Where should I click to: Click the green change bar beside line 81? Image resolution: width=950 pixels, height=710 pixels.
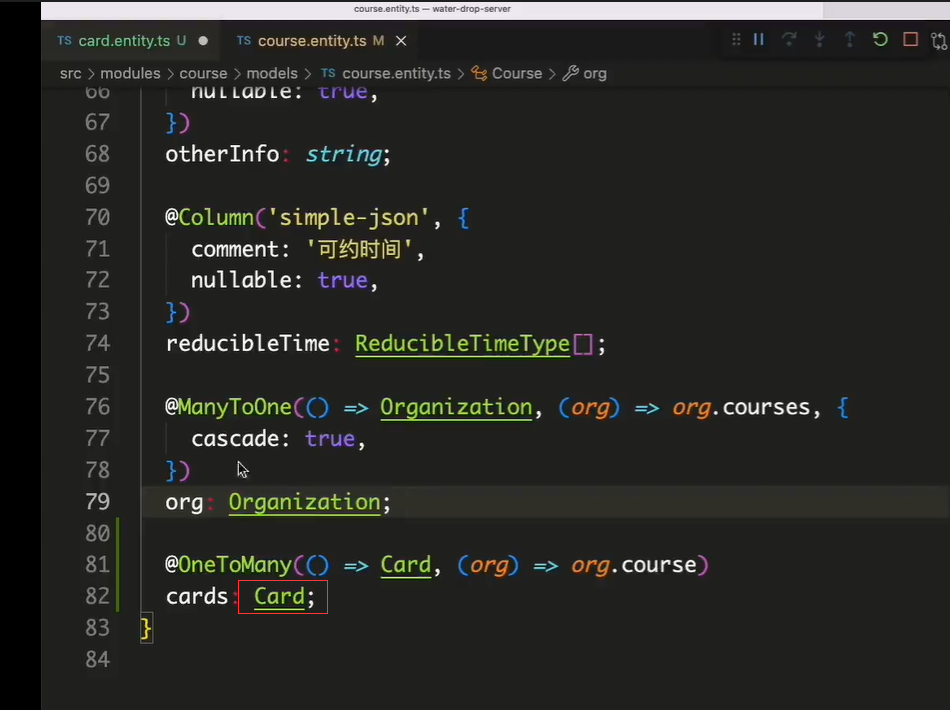click(x=118, y=565)
